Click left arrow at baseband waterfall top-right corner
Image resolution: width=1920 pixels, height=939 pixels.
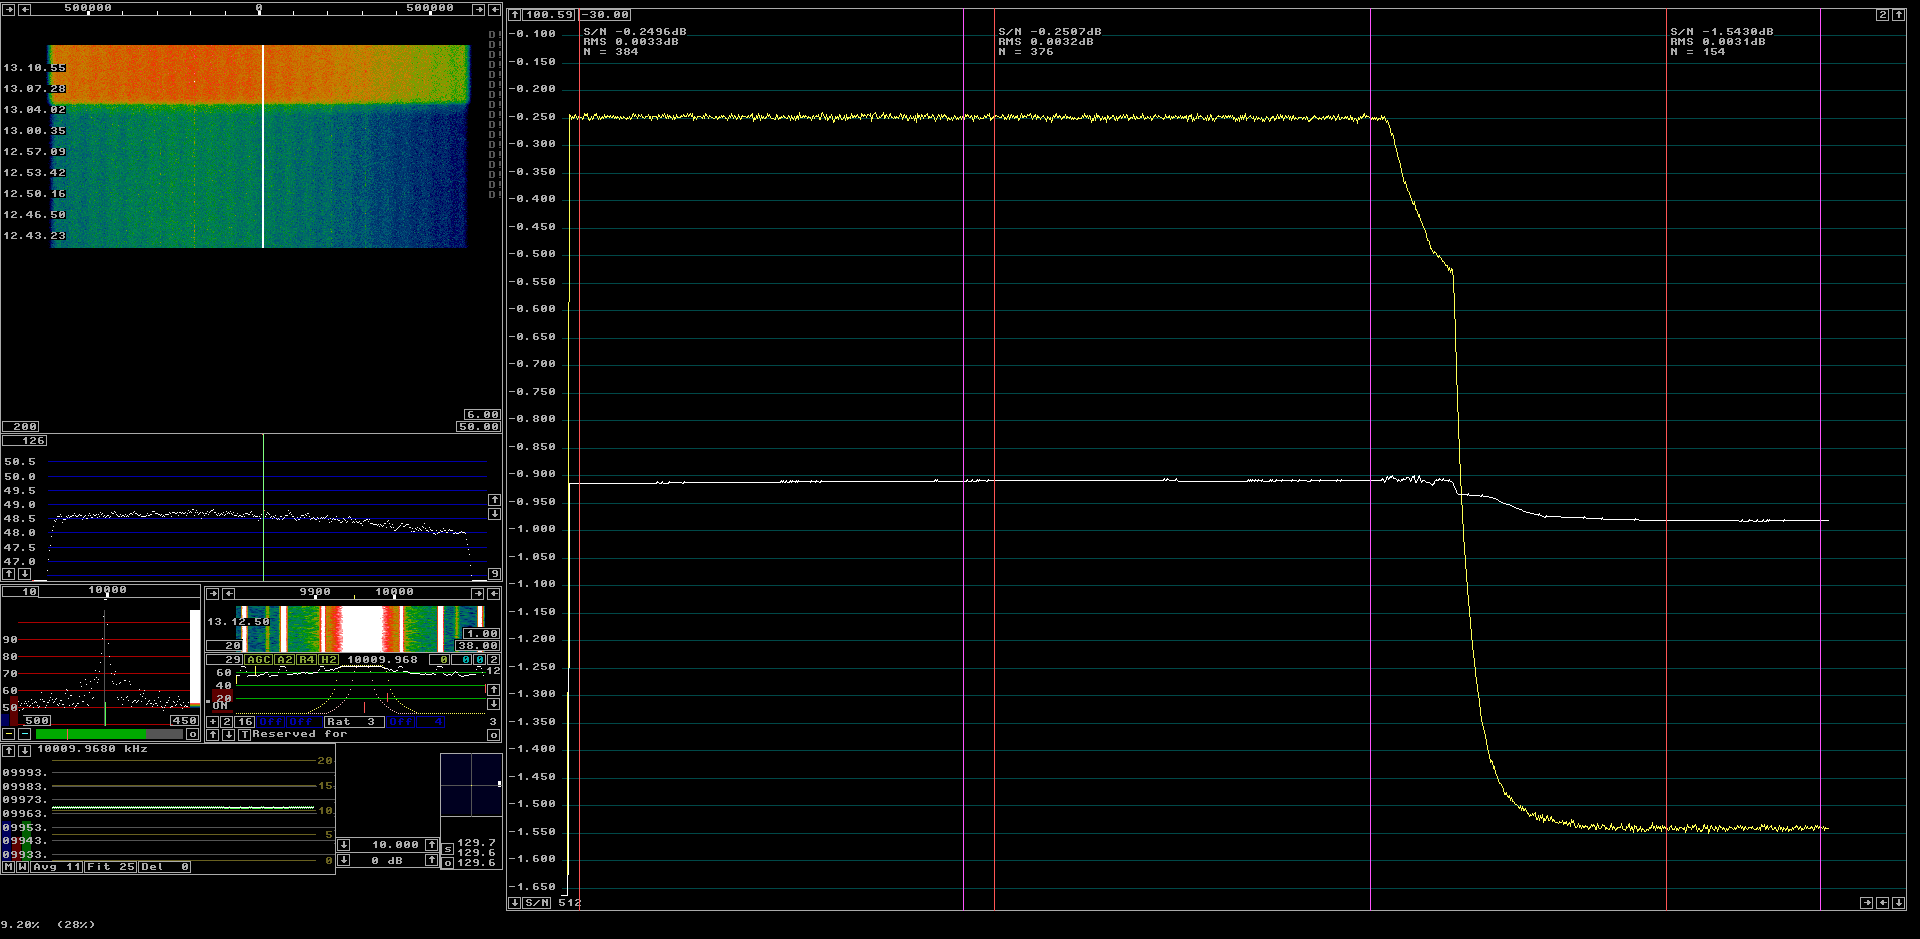pos(494,593)
